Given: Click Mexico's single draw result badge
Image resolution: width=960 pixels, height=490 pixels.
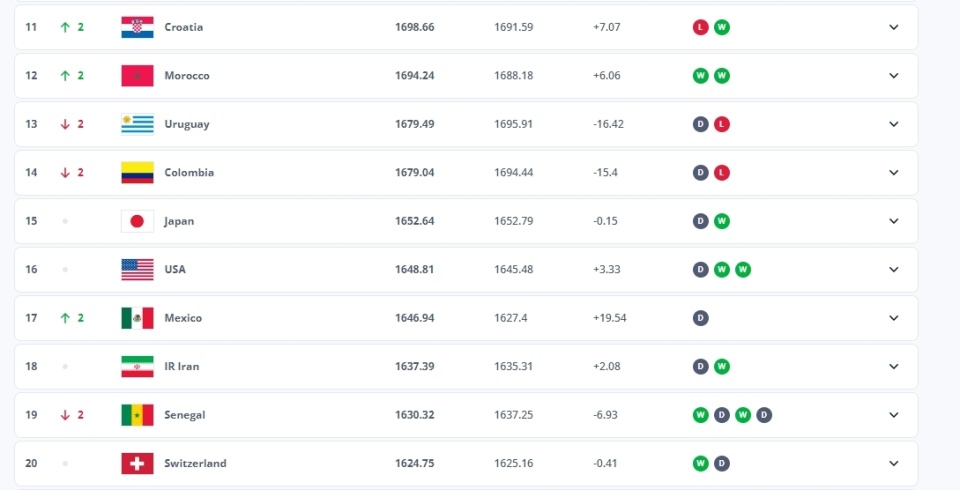Looking at the screenshot, I should tap(701, 318).
